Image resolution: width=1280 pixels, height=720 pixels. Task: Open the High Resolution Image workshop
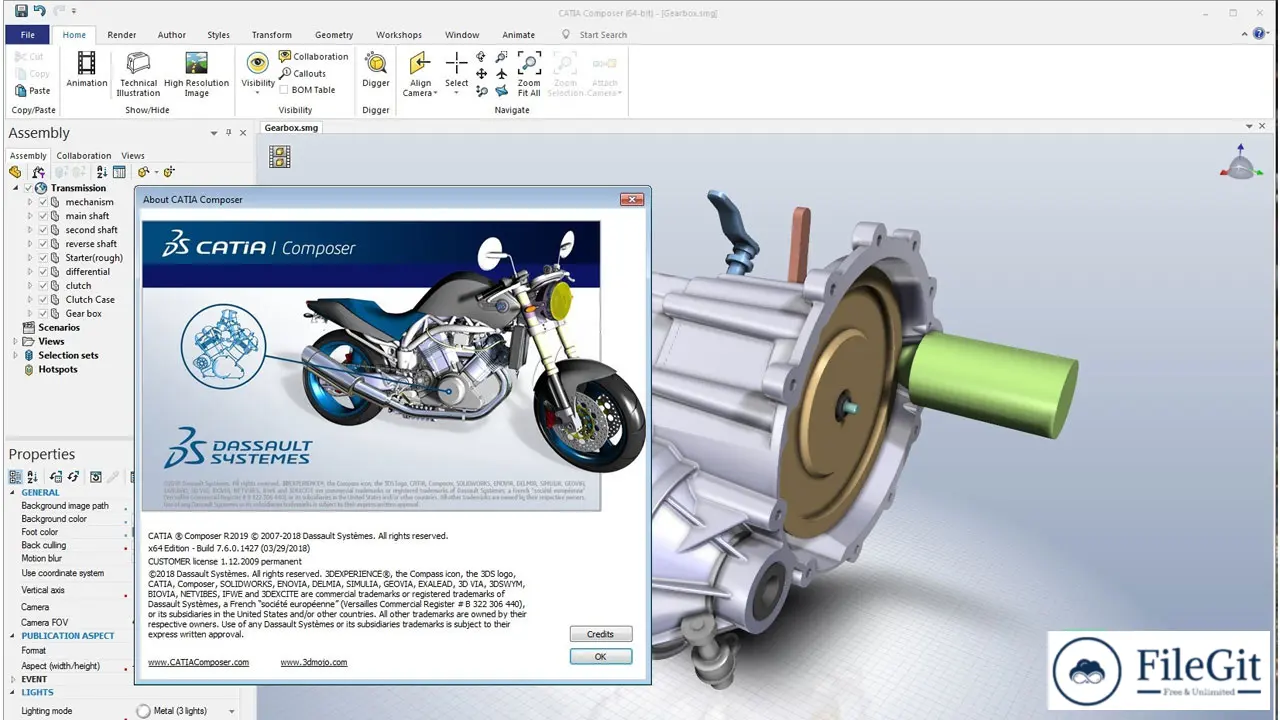(197, 75)
